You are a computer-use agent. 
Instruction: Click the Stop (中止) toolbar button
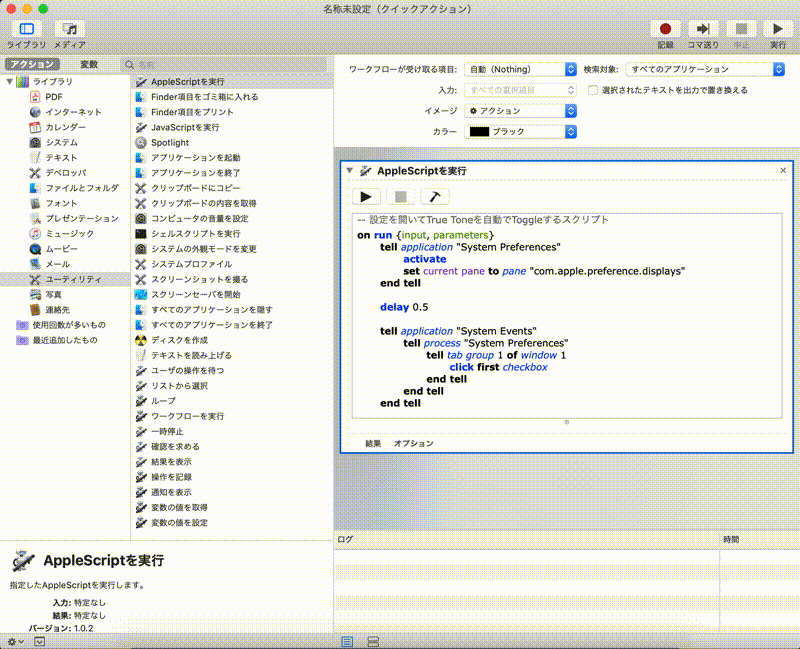741,29
